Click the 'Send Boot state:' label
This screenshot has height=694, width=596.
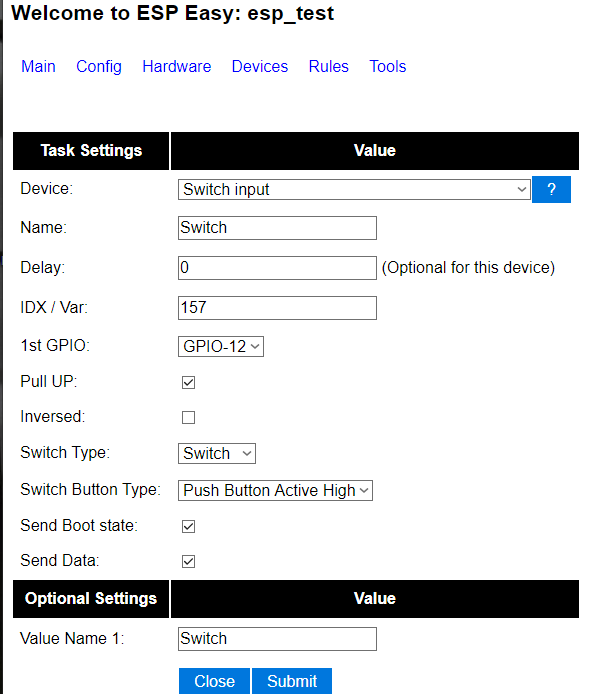79,525
